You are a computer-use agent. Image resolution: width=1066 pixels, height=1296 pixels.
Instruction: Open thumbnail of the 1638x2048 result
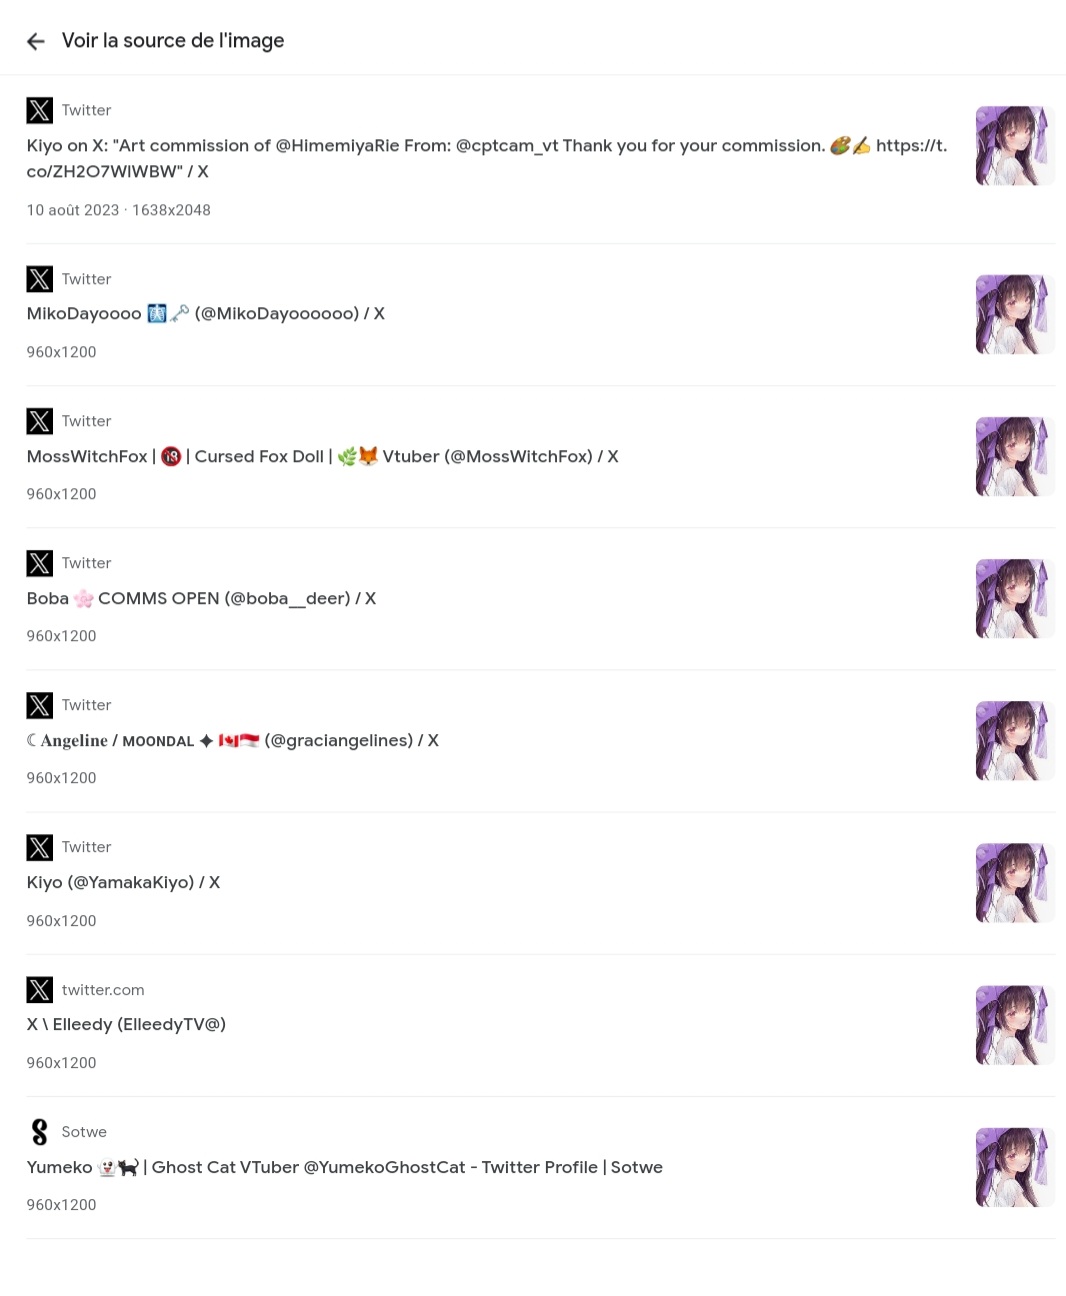point(1015,146)
